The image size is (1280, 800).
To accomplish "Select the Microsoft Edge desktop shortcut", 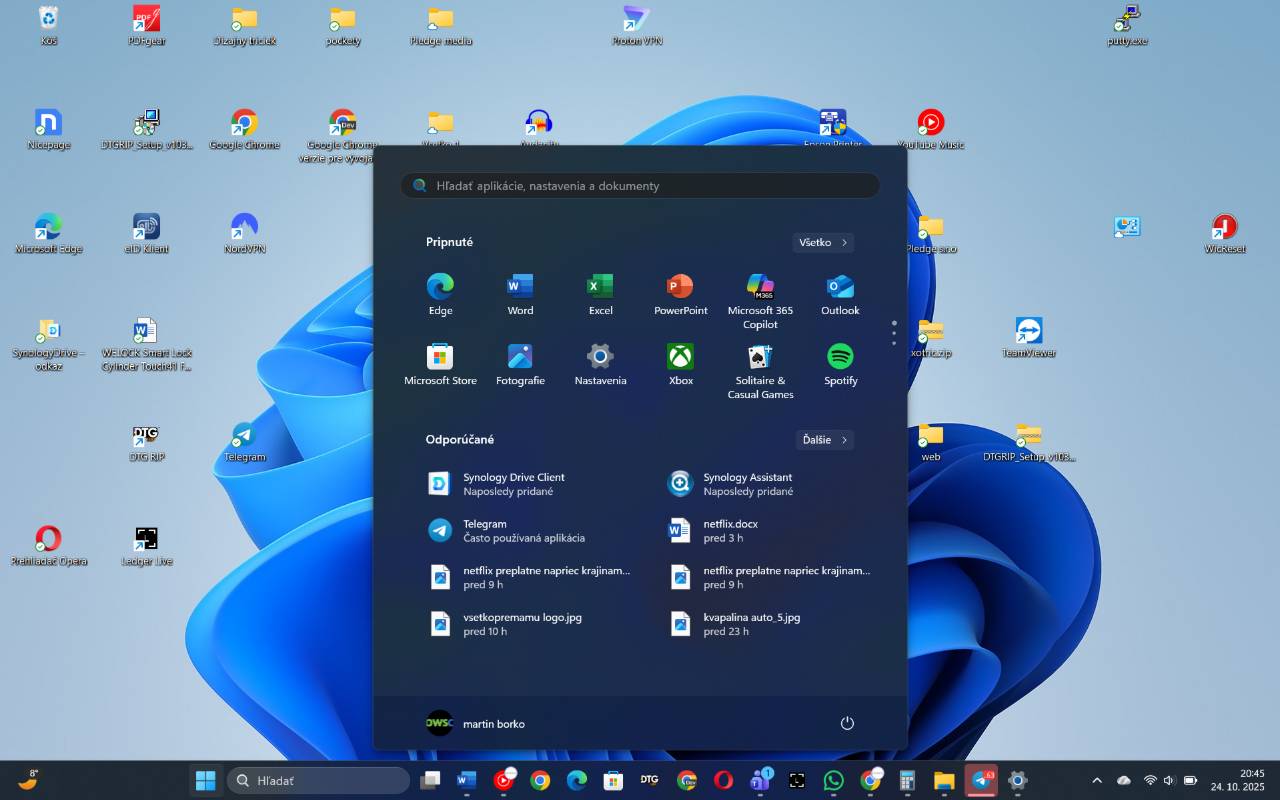I will tap(48, 234).
